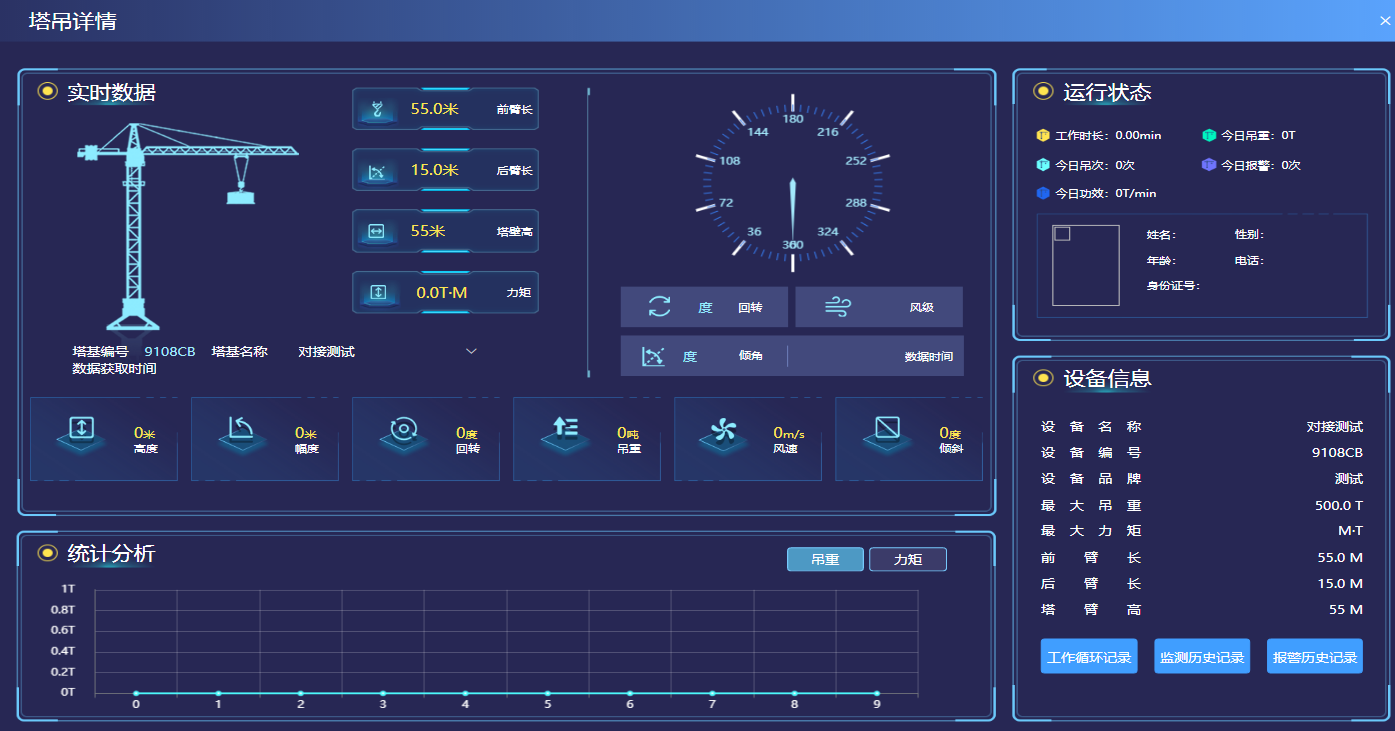
Task: Click the tower crane illustration
Action: coord(187,227)
